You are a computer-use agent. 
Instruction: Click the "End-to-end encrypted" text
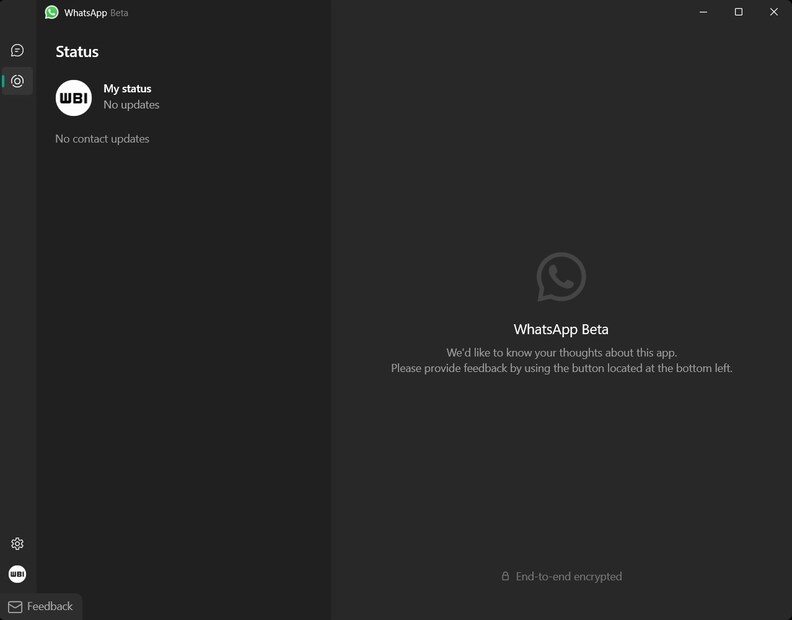point(568,576)
